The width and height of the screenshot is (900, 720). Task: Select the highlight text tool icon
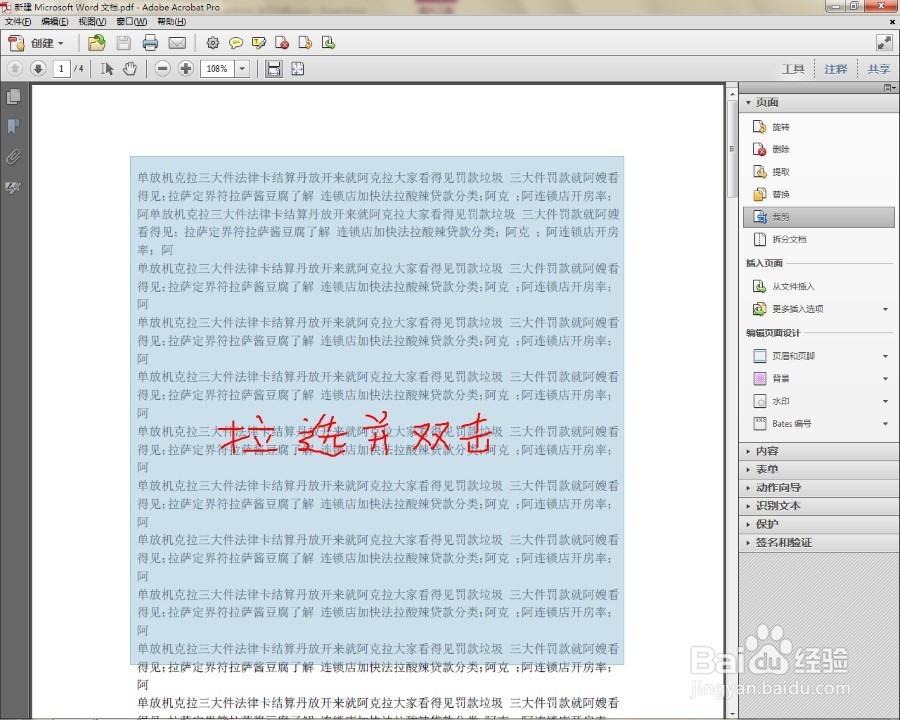point(259,43)
